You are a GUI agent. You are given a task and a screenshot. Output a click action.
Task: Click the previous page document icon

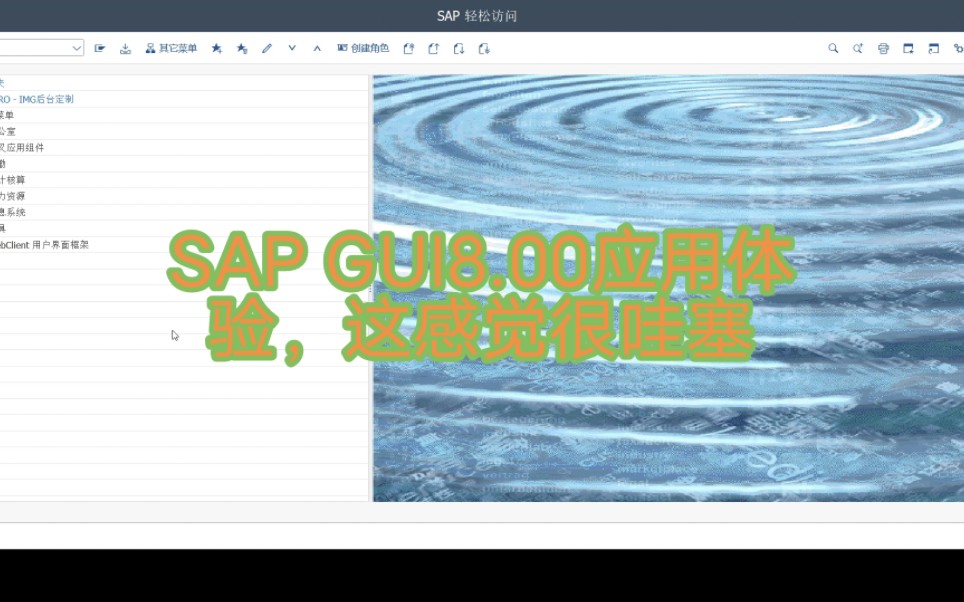coord(433,48)
